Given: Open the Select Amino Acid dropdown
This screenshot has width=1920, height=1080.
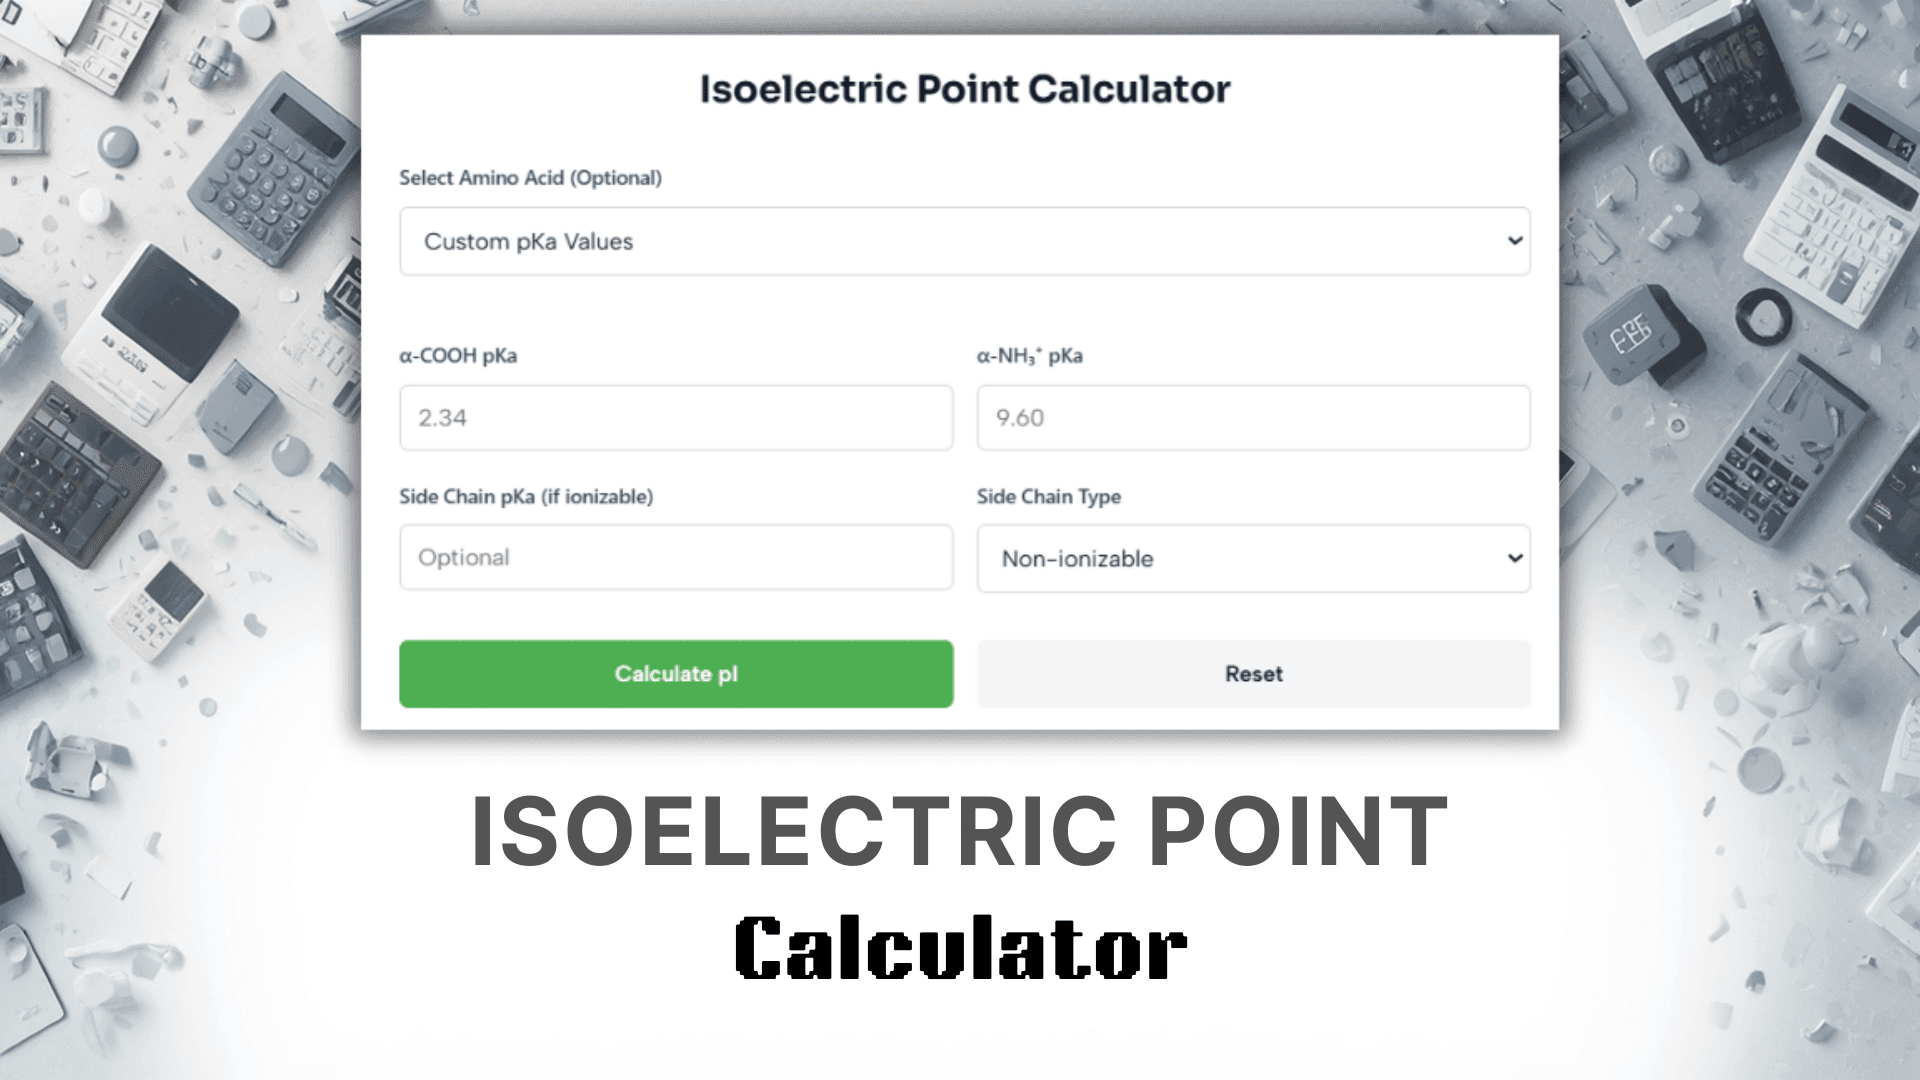Looking at the screenshot, I should (964, 241).
